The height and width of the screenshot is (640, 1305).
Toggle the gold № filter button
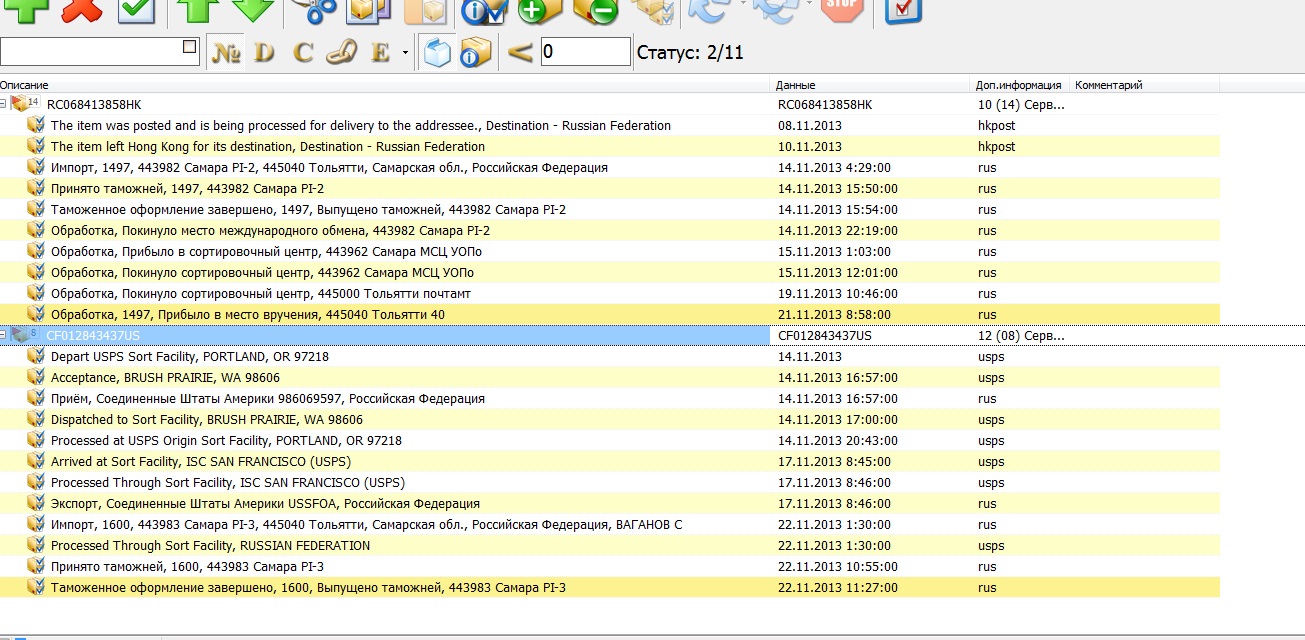pos(226,52)
